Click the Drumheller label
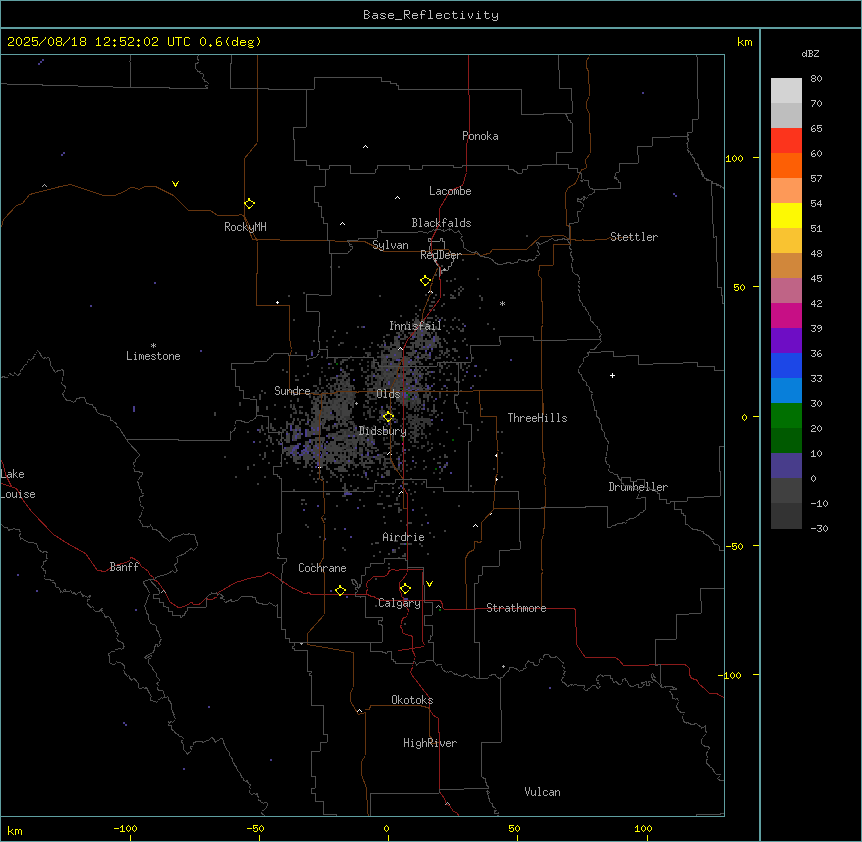Image resolution: width=862 pixels, height=842 pixels. pos(638,487)
